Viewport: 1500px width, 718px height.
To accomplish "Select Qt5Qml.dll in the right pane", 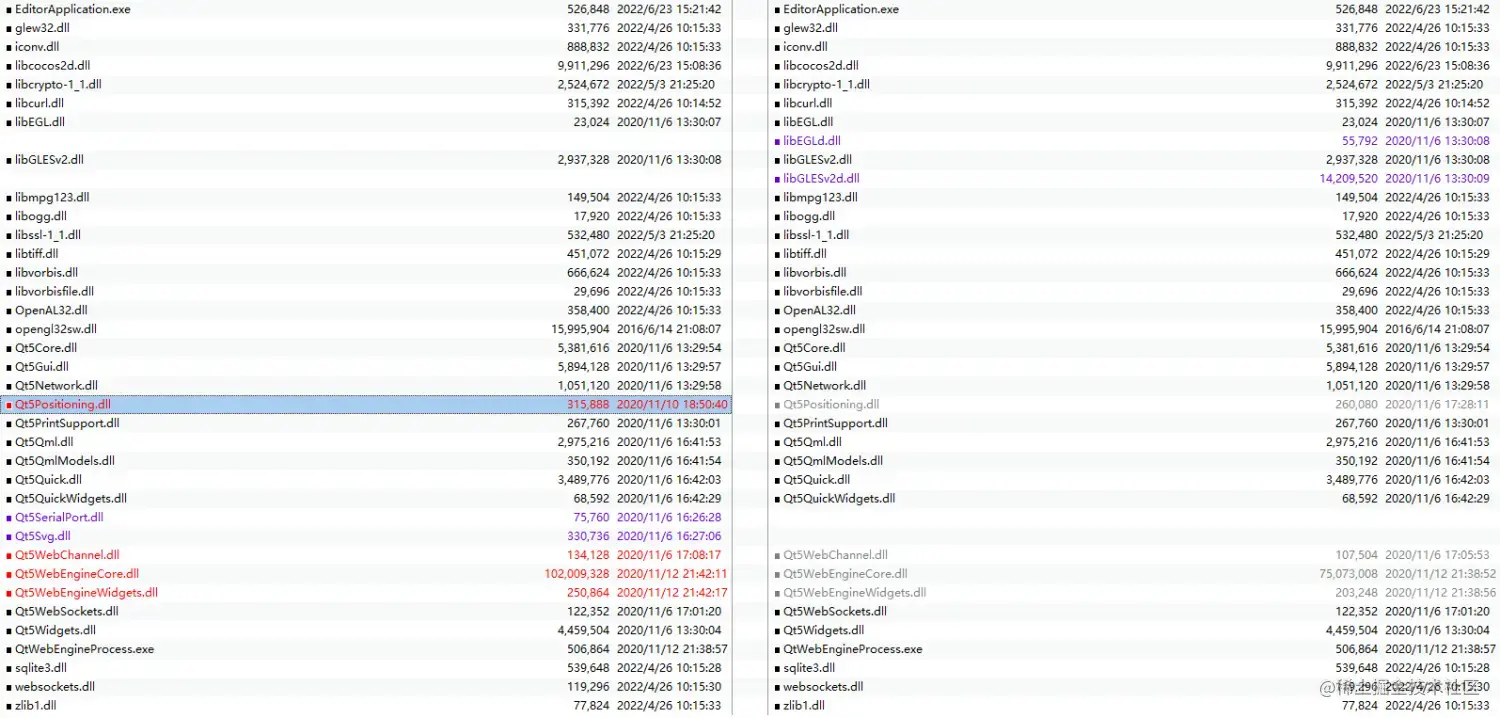I will tap(813, 442).
